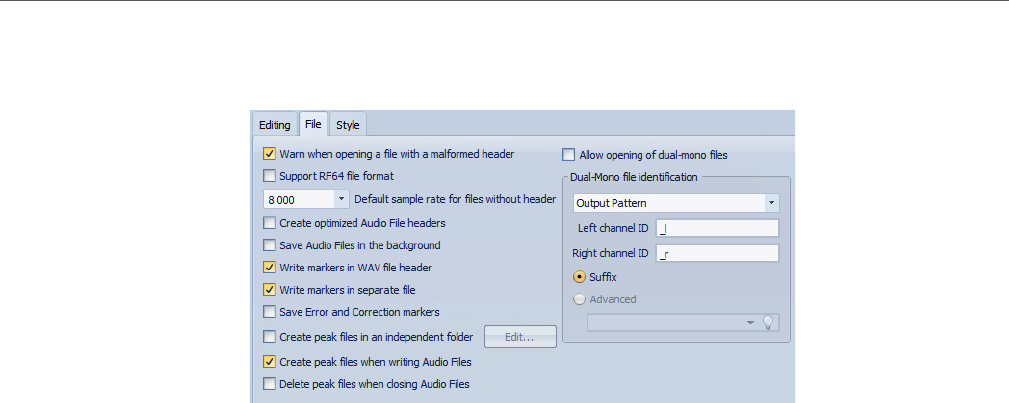Focus the Right channel ID text box
This screenshot has width=1009, height=403.
(717, 253)
